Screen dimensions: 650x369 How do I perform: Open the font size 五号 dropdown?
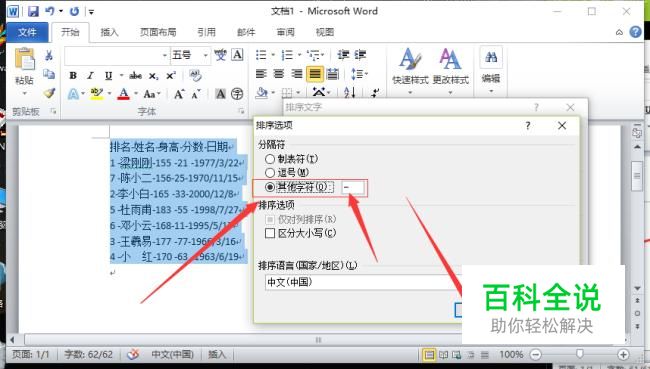(x=205, y=55)
